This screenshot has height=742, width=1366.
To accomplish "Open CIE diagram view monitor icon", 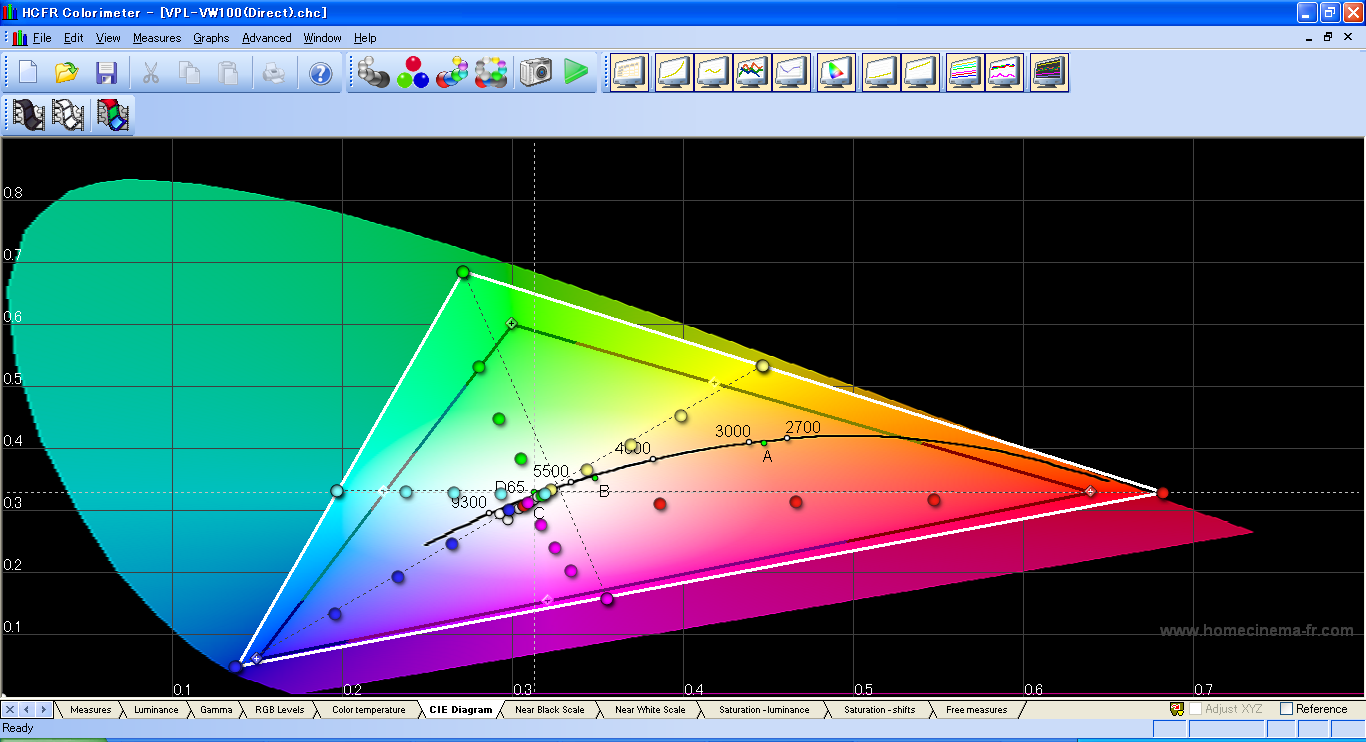I will (x=836, y=73).
